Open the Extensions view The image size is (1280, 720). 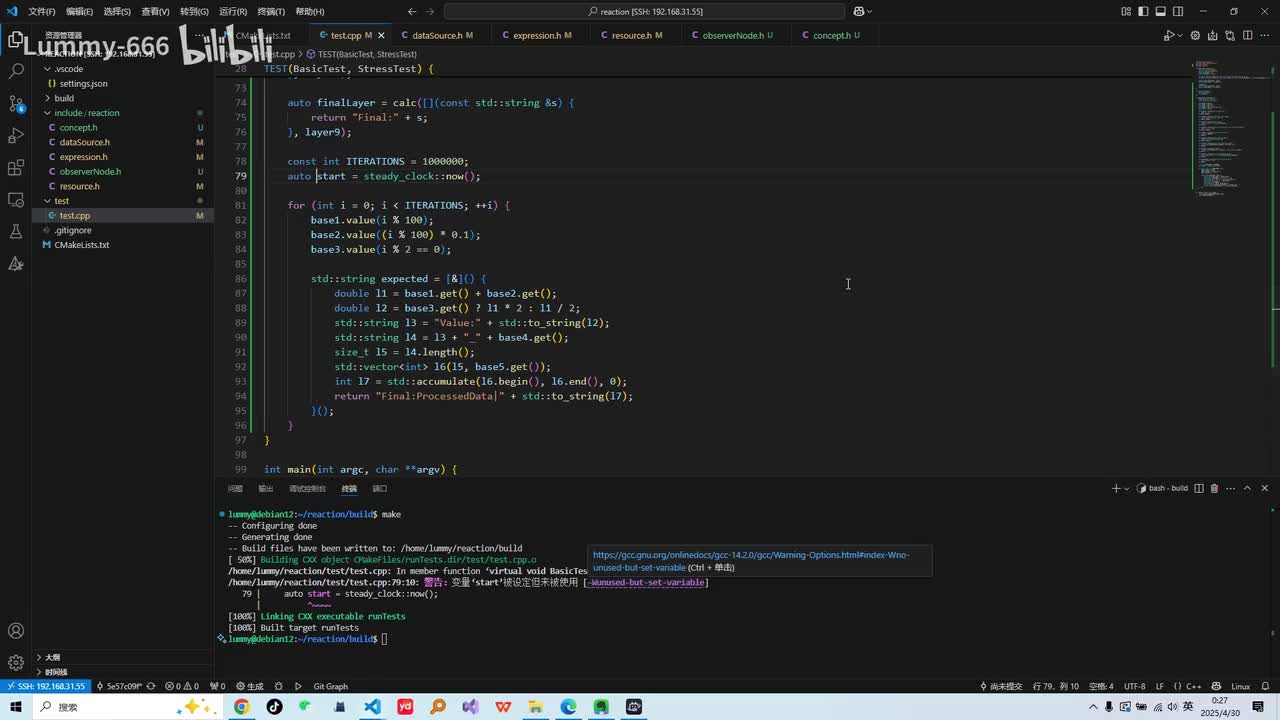(16, 167)
